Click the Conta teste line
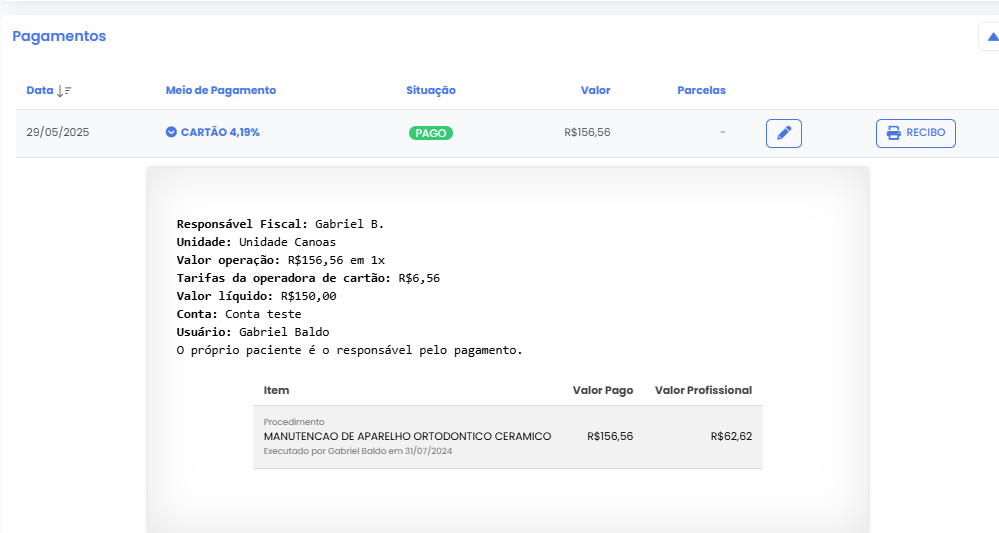The height and width of the screenshot is (533, 999). (x=239, y=314)
